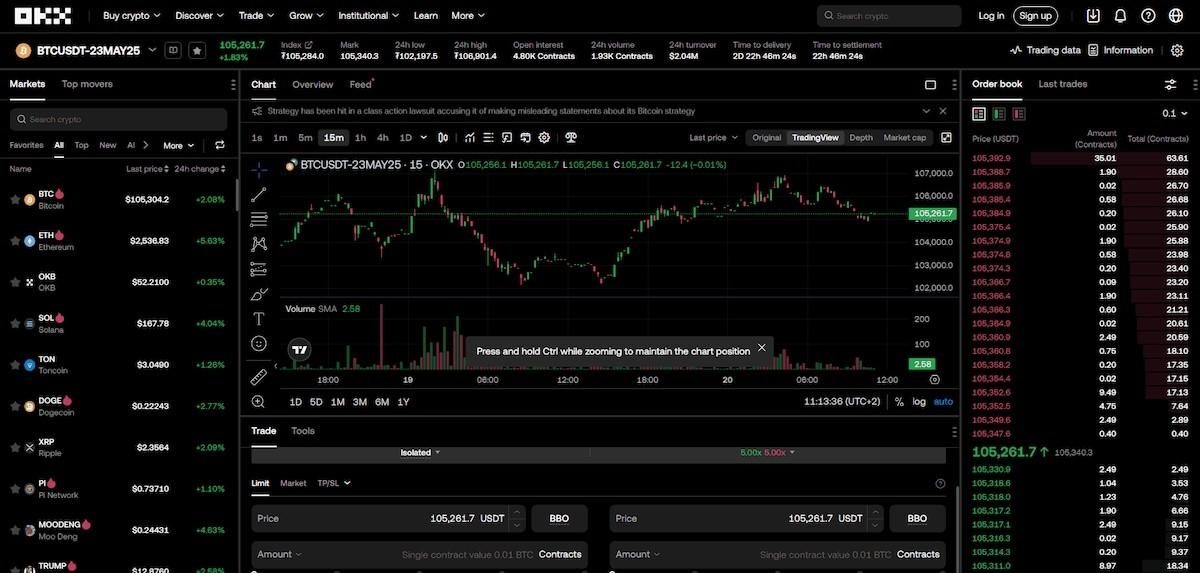Select the ETH Ethereum market row

pyautogui.click(x=118, y=241)
